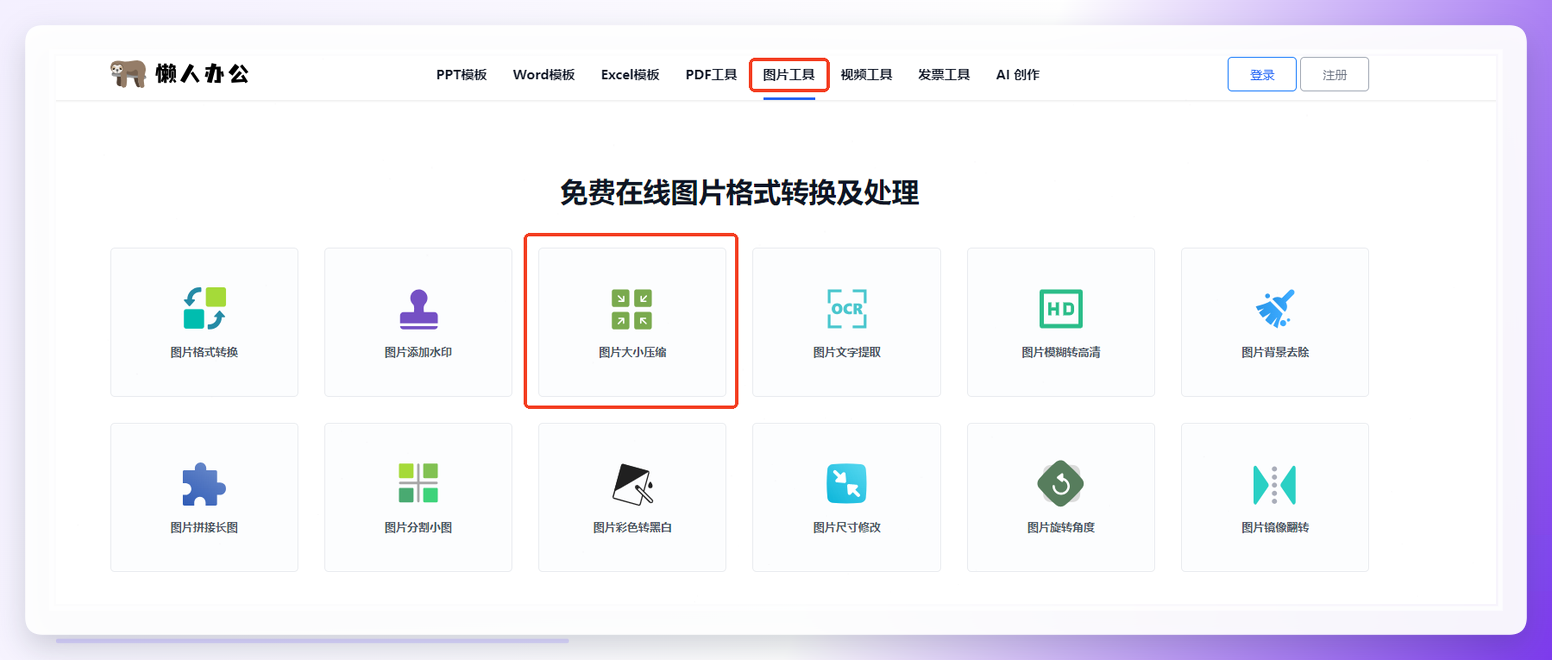Click the 图片模糊转高清 label
Screen dimensions: 1552x660
pyautogui.click(x=1061, y=353)
